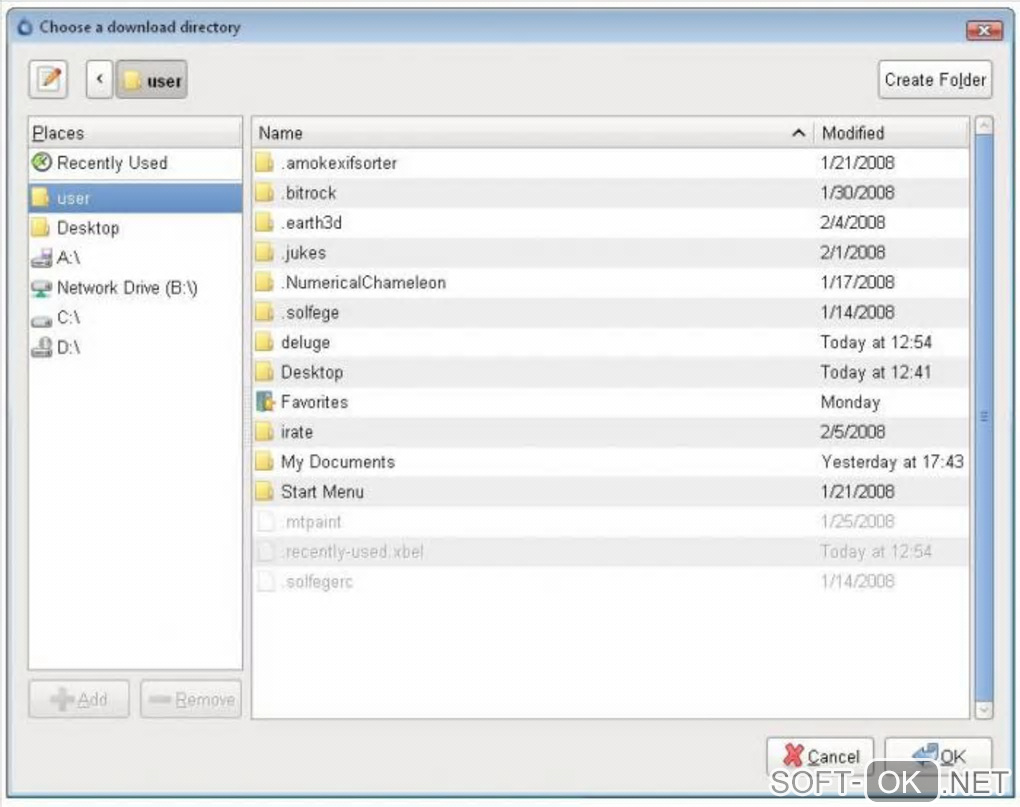Screen dimensions: 1020x807
Task: Select the 'Start Menu' name text
Action: 323,492
